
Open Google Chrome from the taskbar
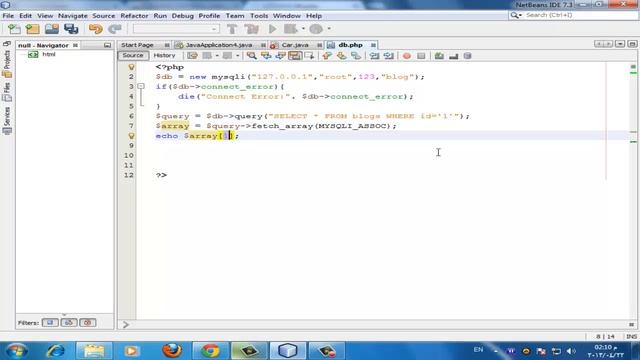click(210, 351)
